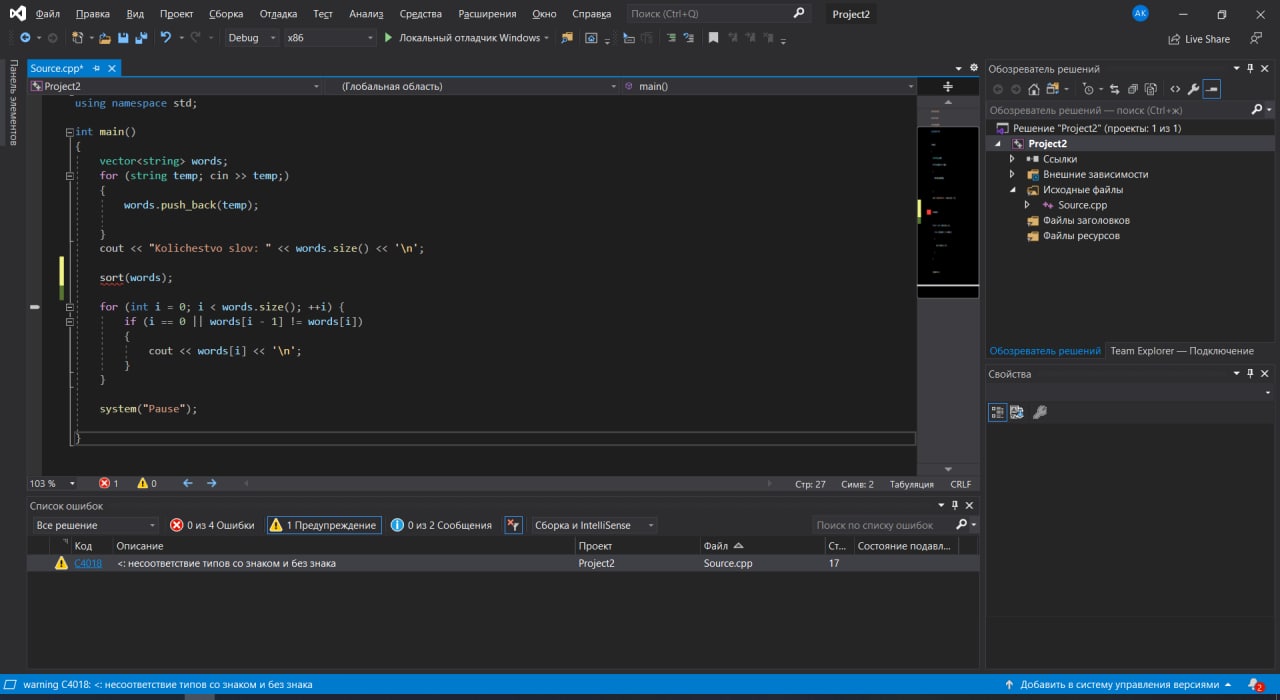The image size is (1280, 700).
Task: Click the Alphabetical sort icon in Properties
Action: [x=1017, y=412]
